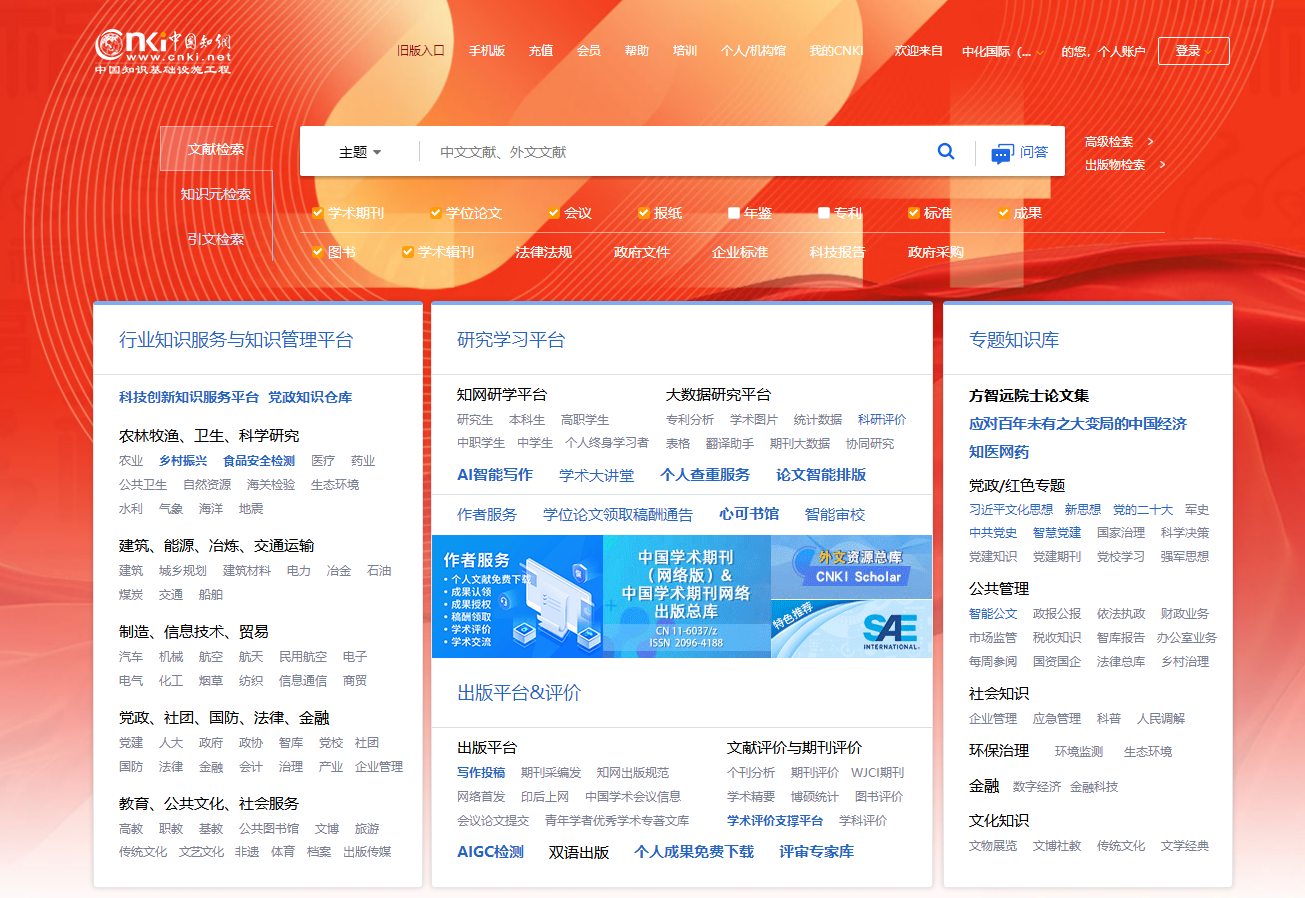Open 个人成果免费下载 link
This screenshot has height=898, width=1305.
(x=694, y=852)
